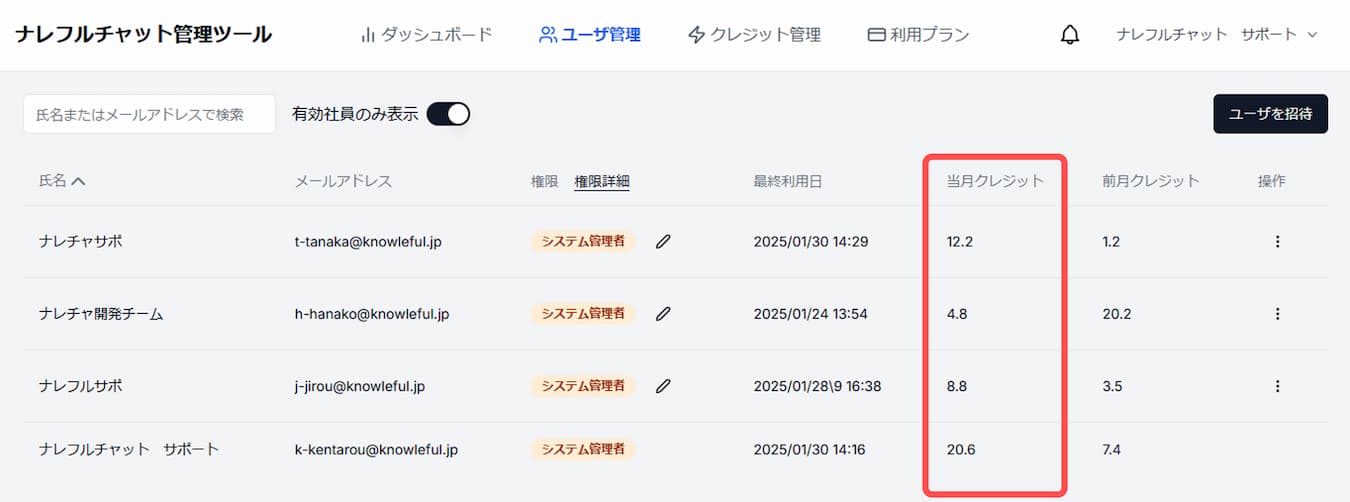Click the 権限詳細 link
Image resolution: width=1350 pixels, height=502 pixels.
(x=601, y=181)
